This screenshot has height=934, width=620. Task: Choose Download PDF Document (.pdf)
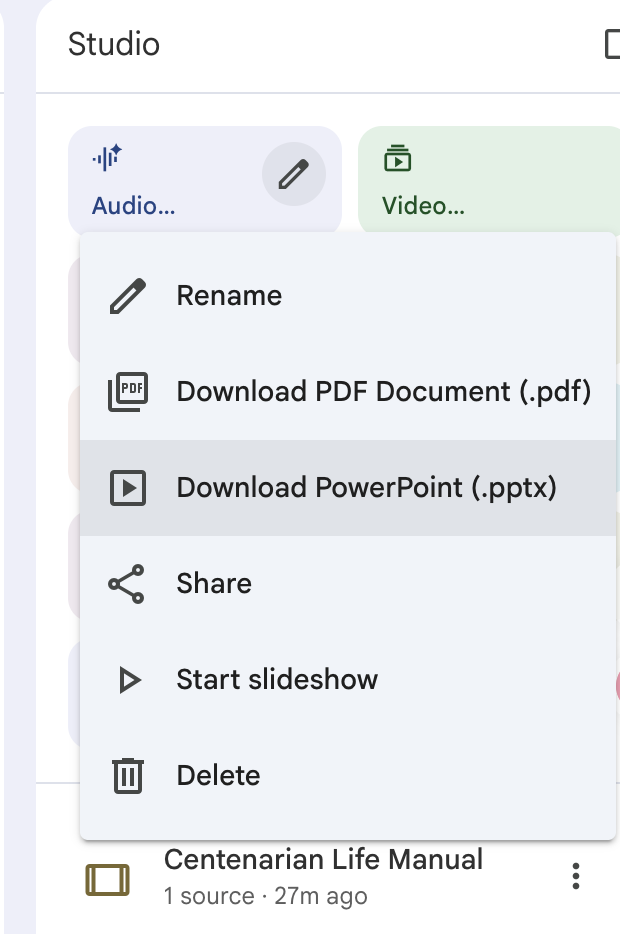coord(383,392)
